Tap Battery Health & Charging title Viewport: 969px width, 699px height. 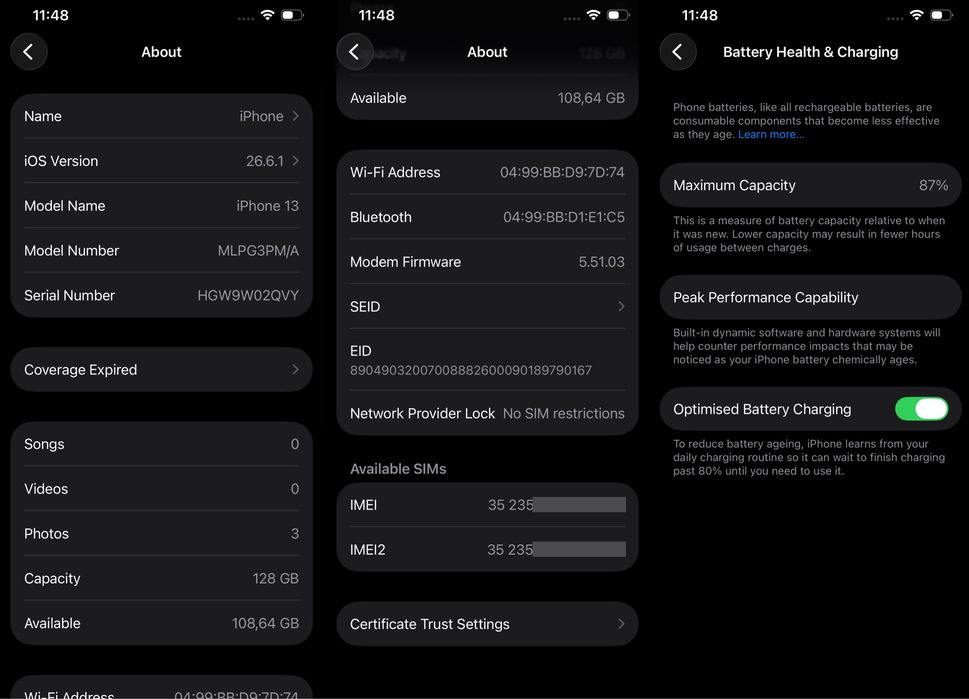click(x=810, y=52)
